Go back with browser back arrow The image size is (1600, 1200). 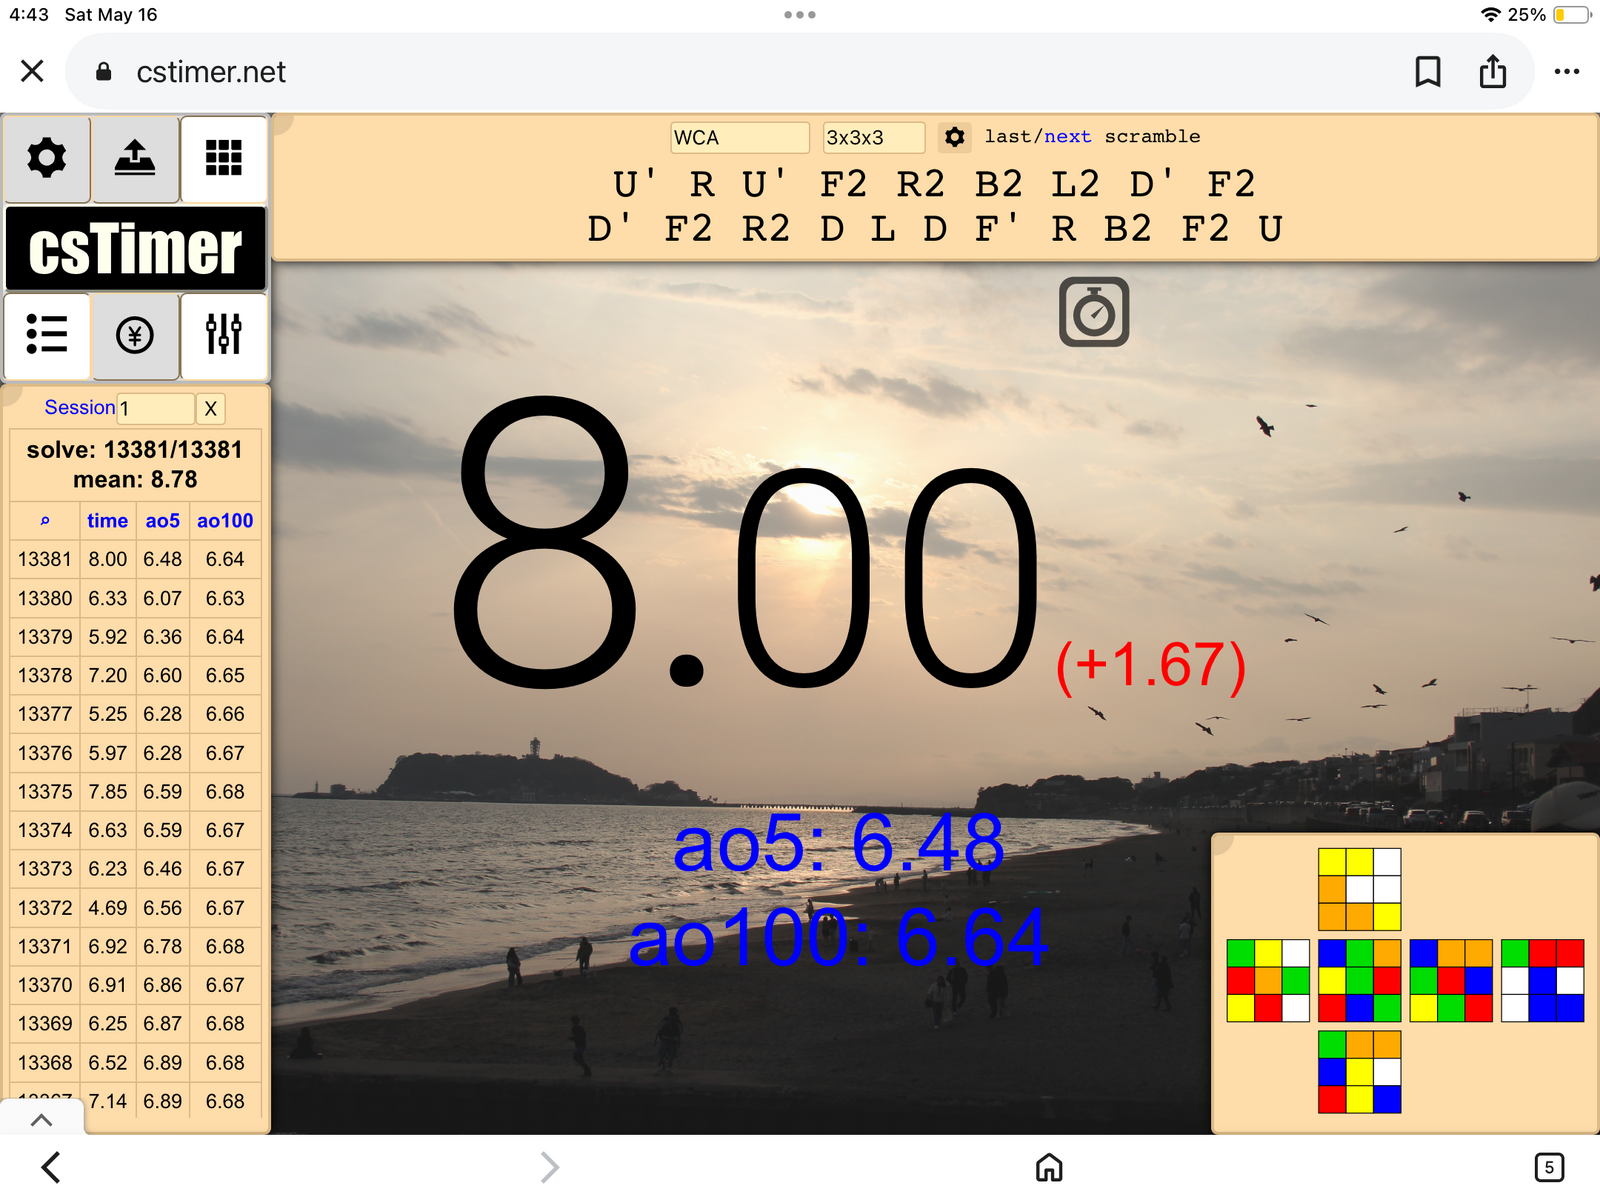[x=51, y=1167]
